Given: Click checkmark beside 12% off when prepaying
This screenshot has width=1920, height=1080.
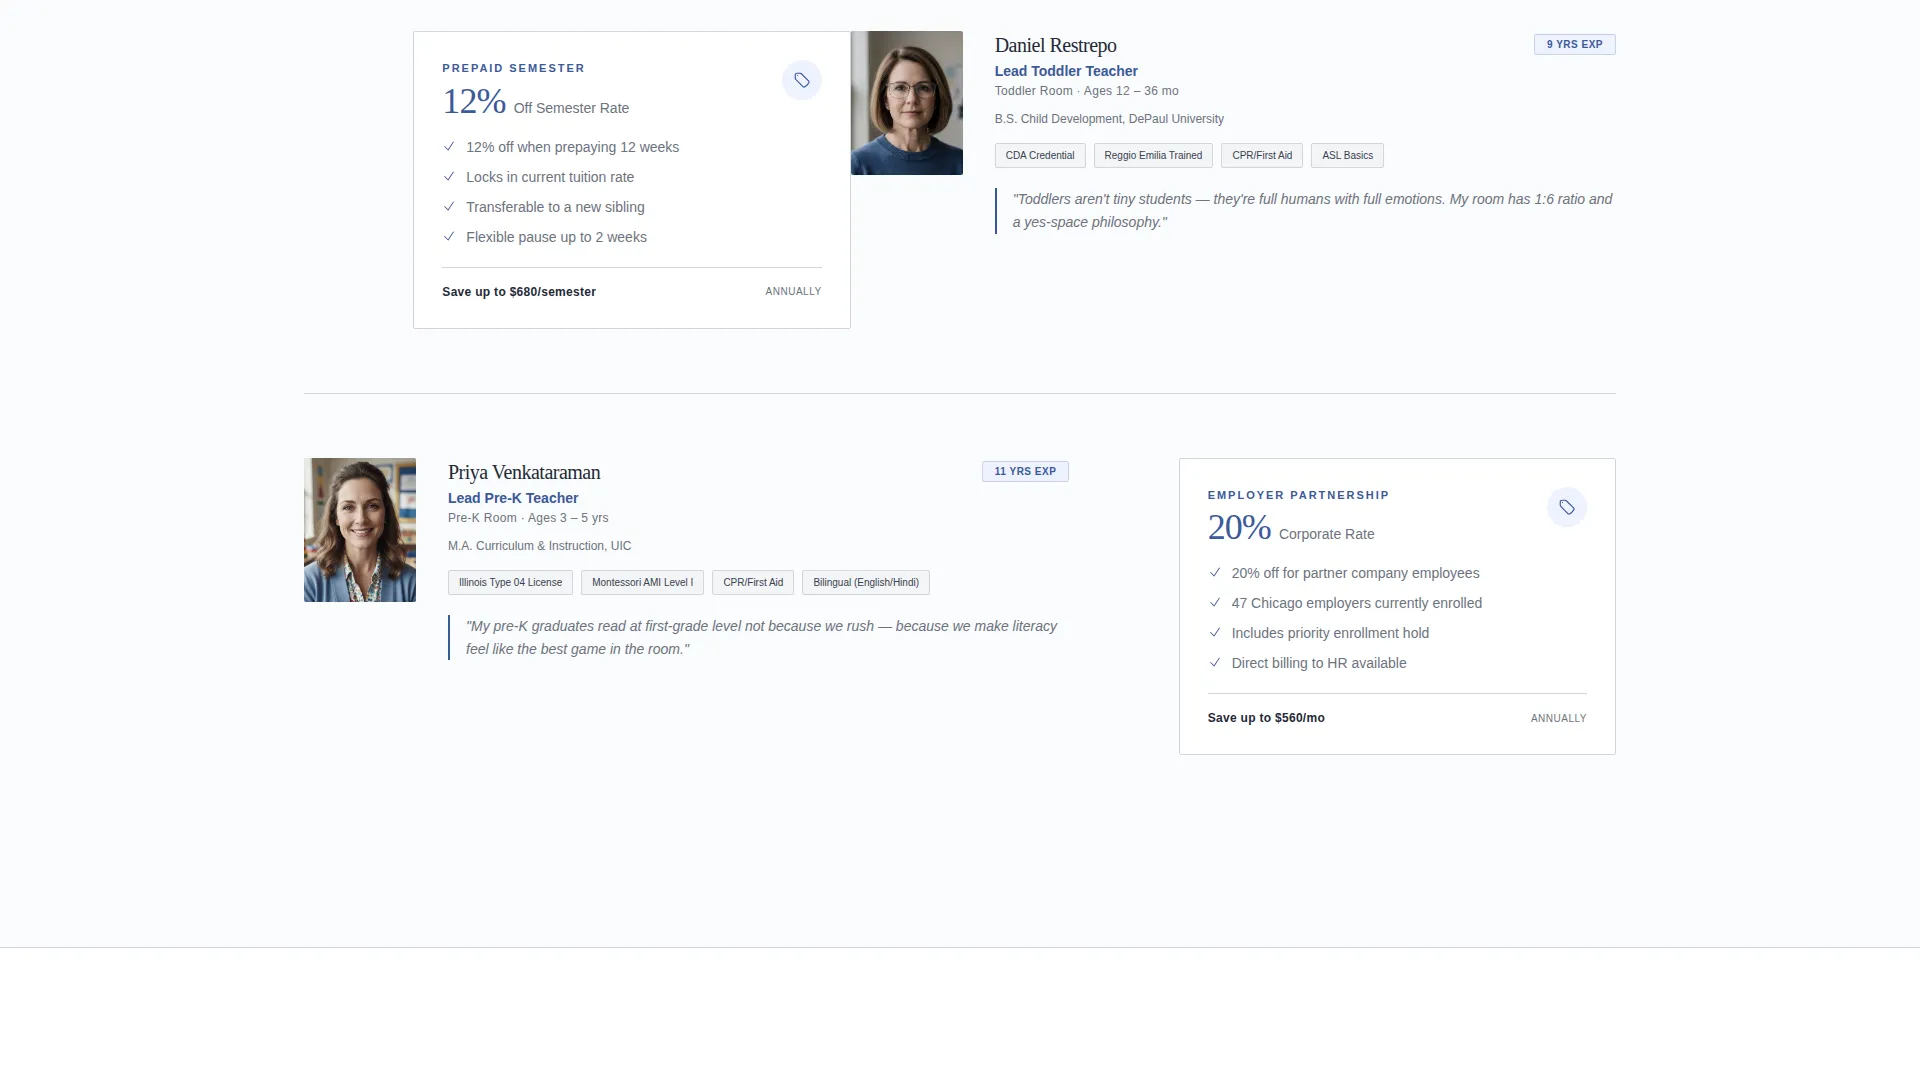Looking at the screenshot, I should (449, 146).
